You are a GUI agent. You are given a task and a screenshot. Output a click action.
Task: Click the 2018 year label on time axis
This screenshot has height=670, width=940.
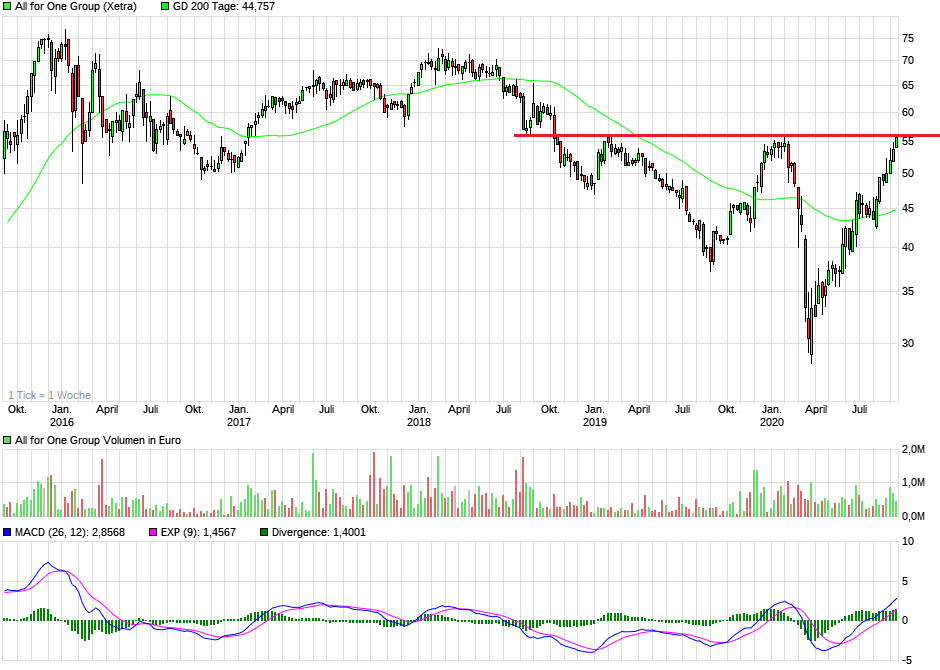(x=418, y=423)
